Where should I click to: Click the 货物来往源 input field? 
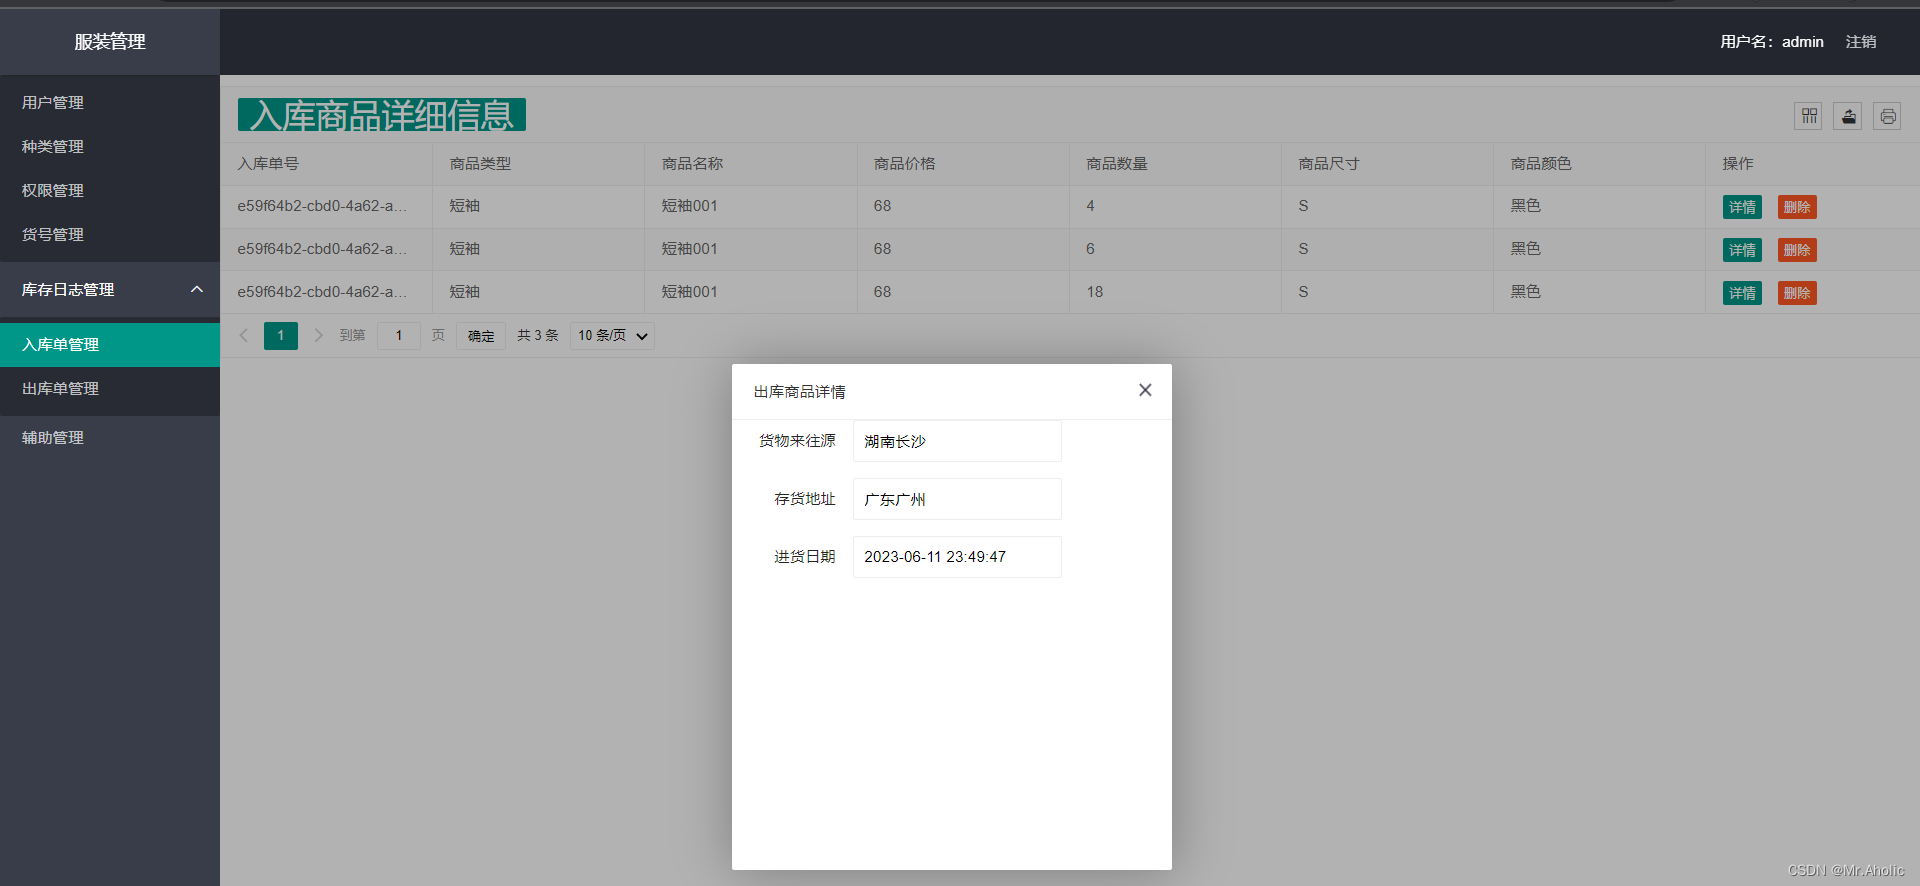[957, 441]
